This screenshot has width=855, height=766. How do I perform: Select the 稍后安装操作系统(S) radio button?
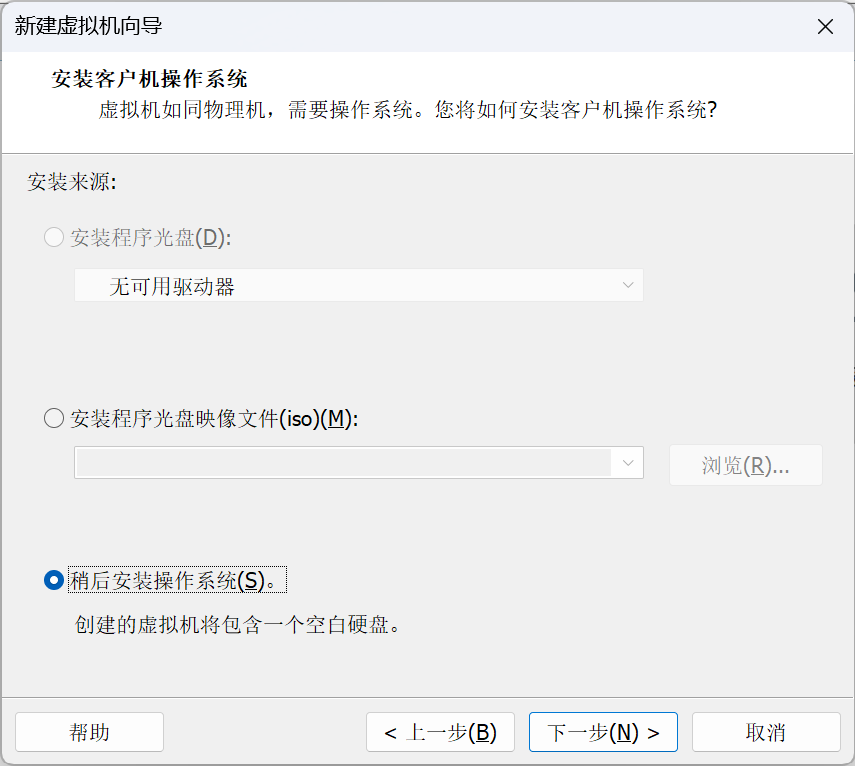point(54,580)
